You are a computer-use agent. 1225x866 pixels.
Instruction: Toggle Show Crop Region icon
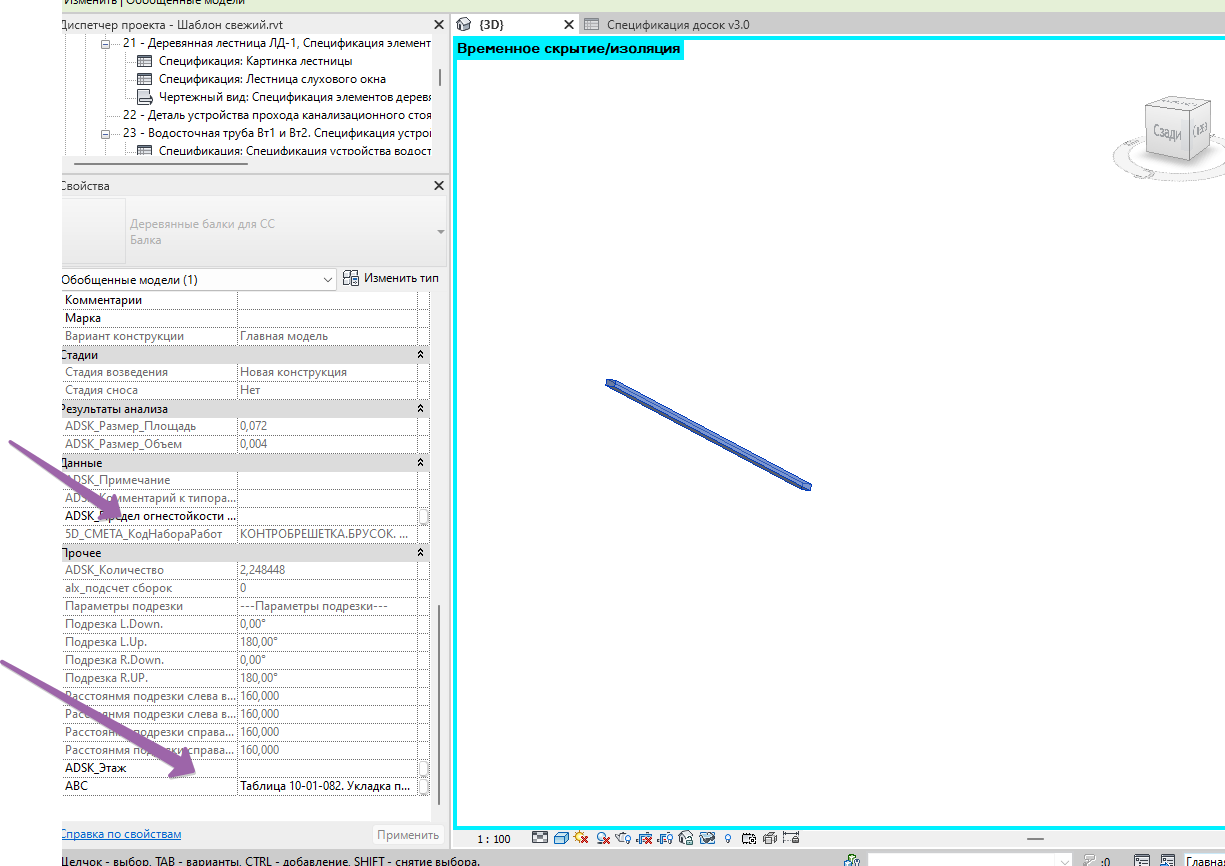click(x=666, y=838)
